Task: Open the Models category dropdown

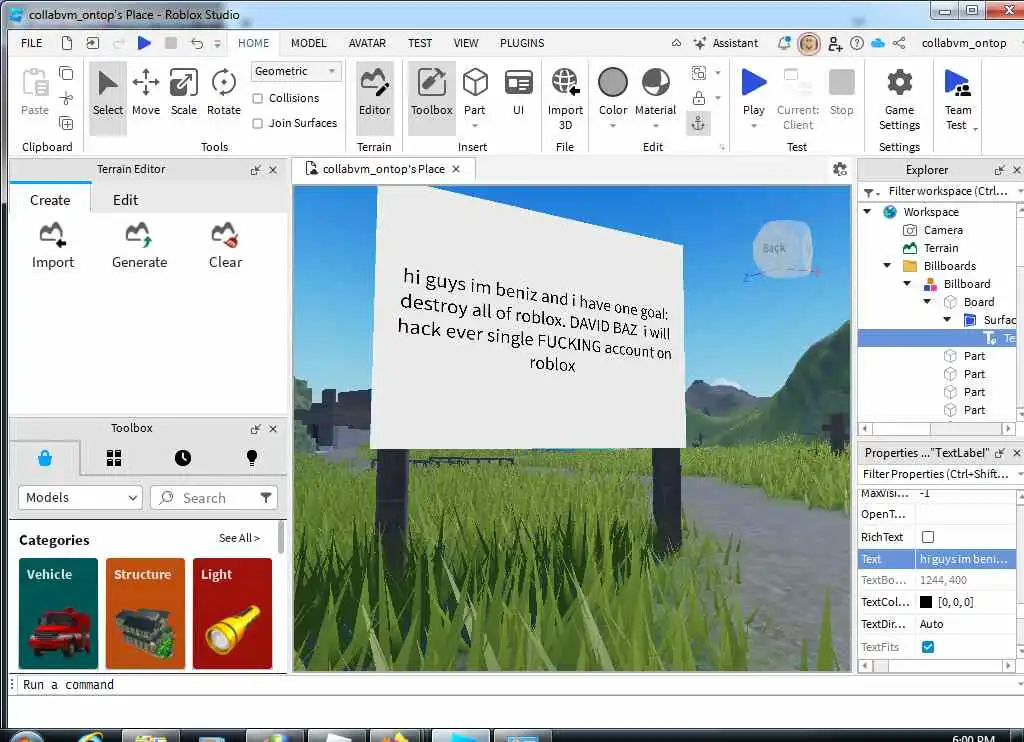Action: pos(80,498)
